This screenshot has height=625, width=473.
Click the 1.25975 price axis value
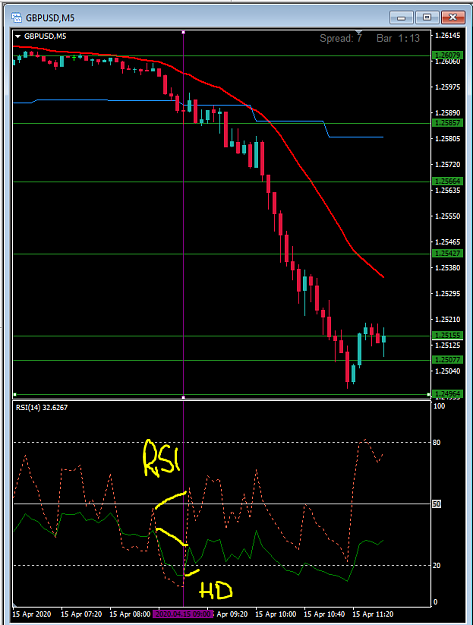[x=447, y=87]
